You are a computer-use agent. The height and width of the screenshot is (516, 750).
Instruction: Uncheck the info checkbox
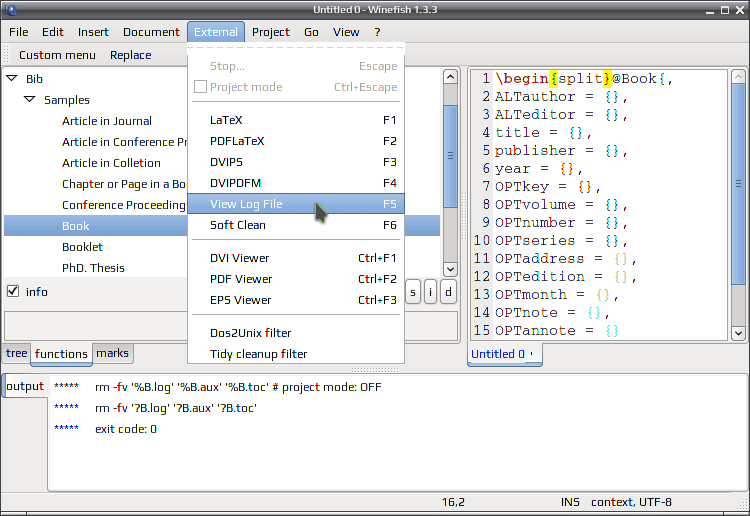(13, 291)
